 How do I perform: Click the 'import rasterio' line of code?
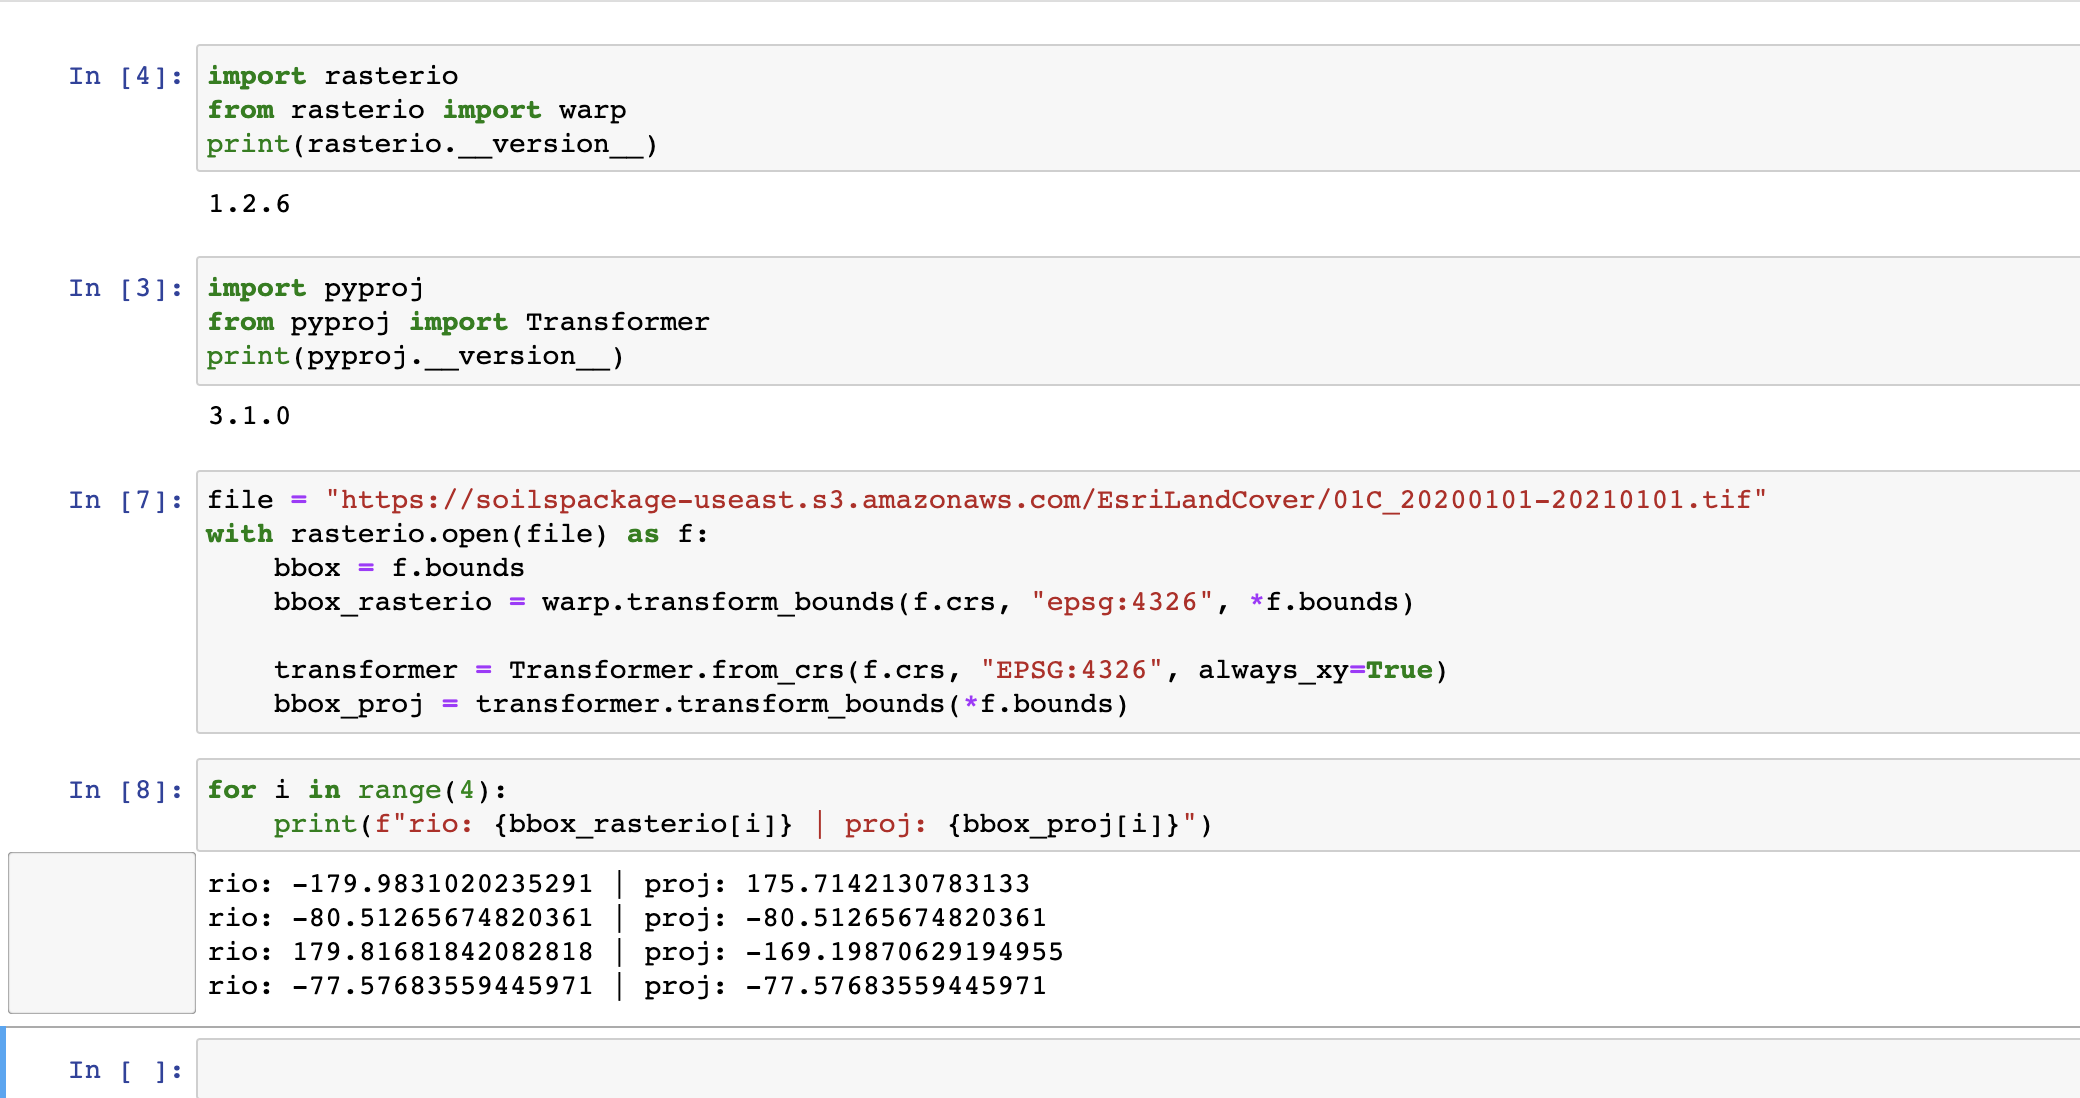click(332, 76)
